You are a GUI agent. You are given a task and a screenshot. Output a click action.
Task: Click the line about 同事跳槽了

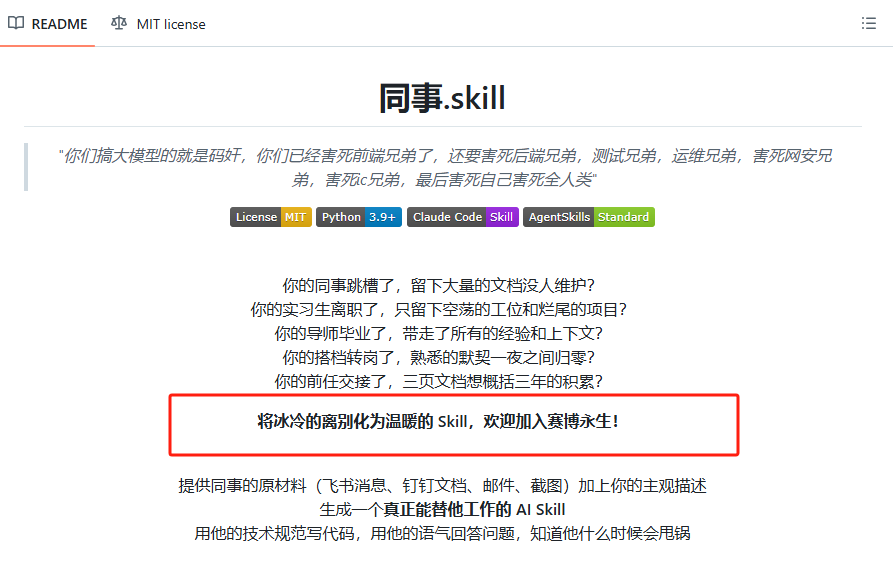(x=442, y=285)
